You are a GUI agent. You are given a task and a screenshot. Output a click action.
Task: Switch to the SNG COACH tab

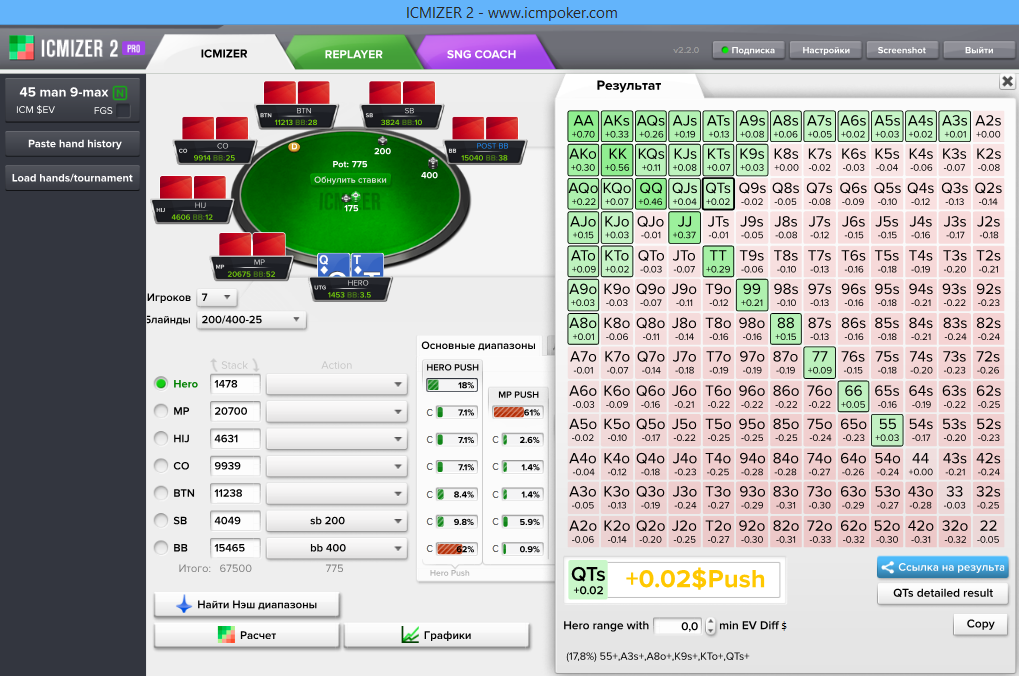pos(482,54)
